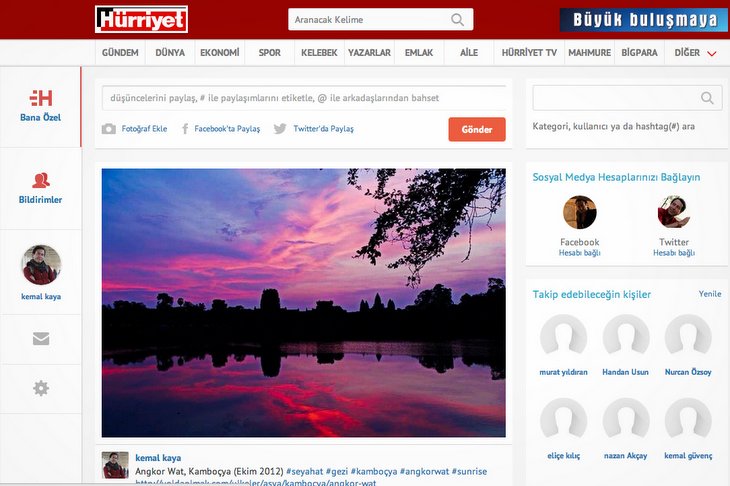Open the settings gear icon

pyautogui.click(x=41, y=388)
